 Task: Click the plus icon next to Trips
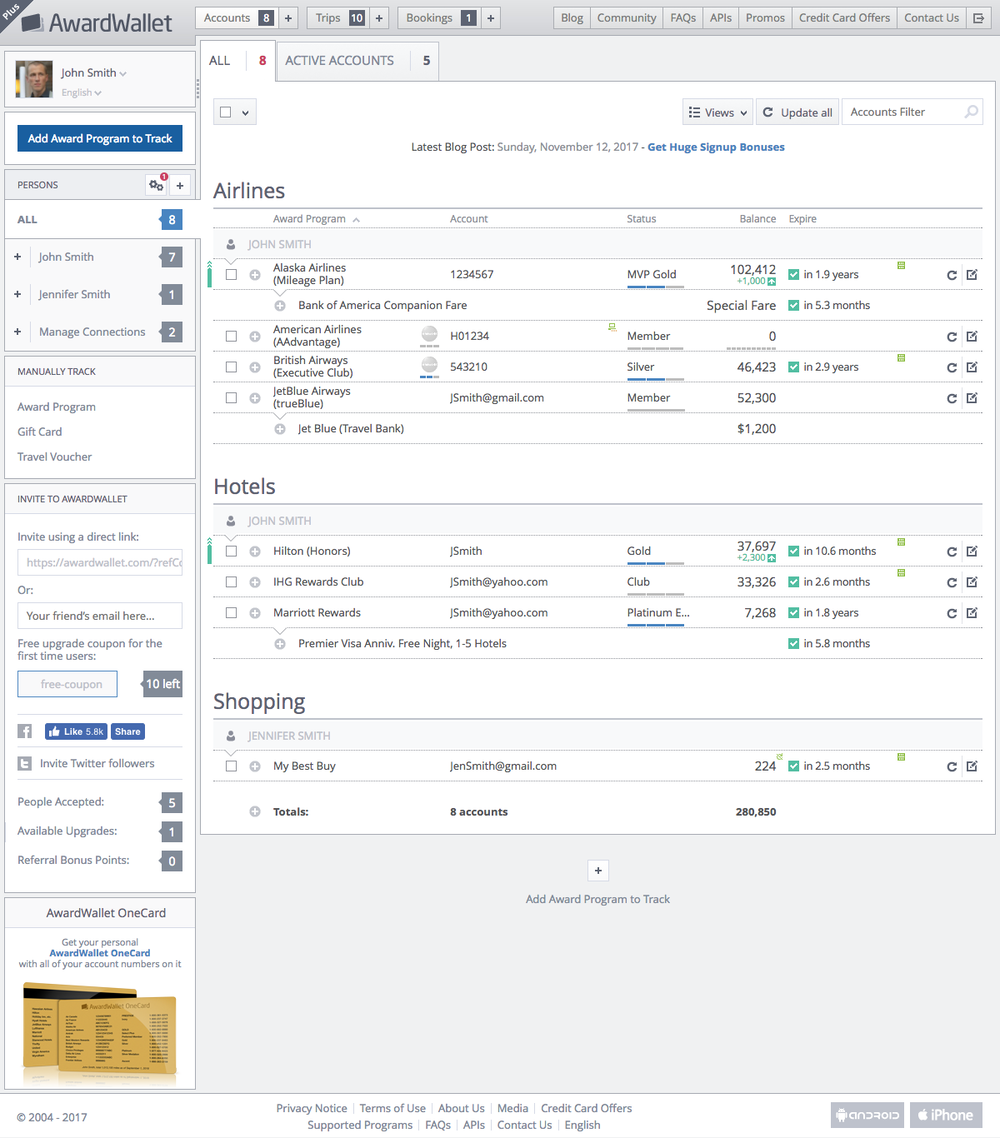[380, 18]
